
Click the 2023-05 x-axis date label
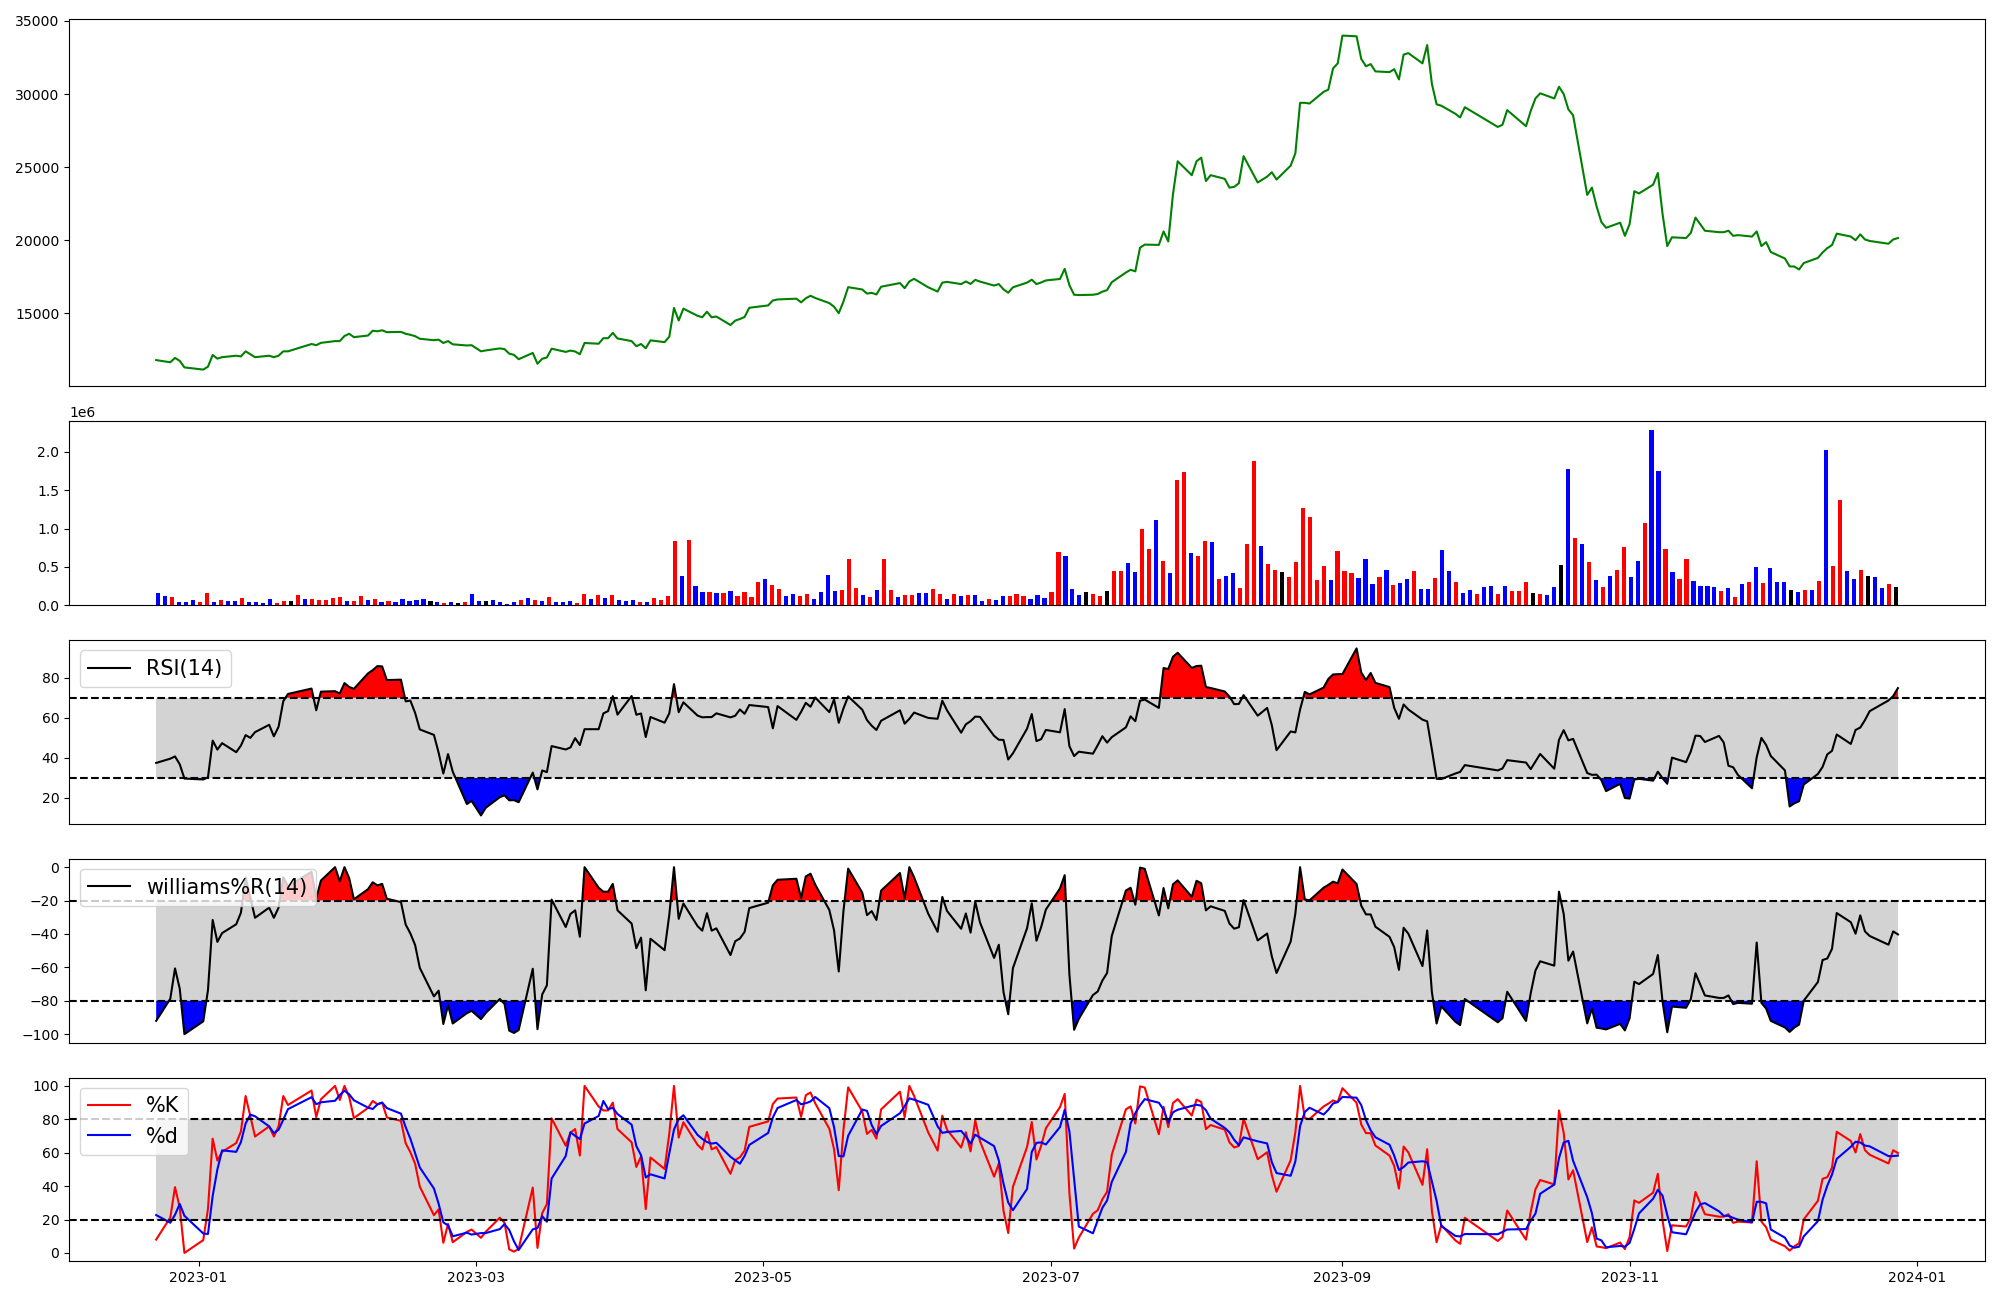pos(764,1277)
